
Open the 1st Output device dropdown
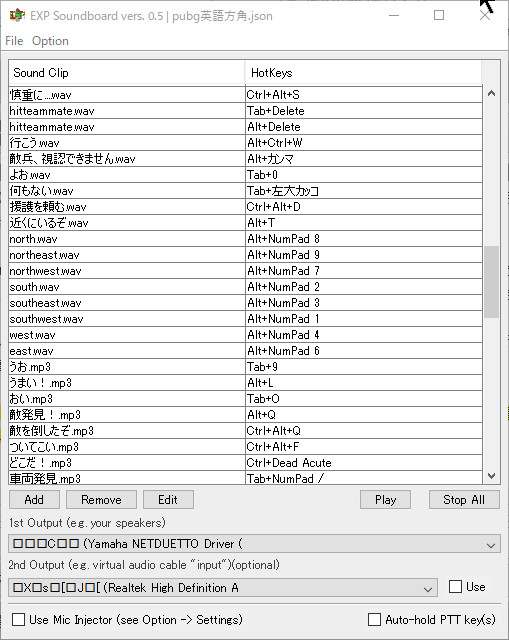(254, 544)
